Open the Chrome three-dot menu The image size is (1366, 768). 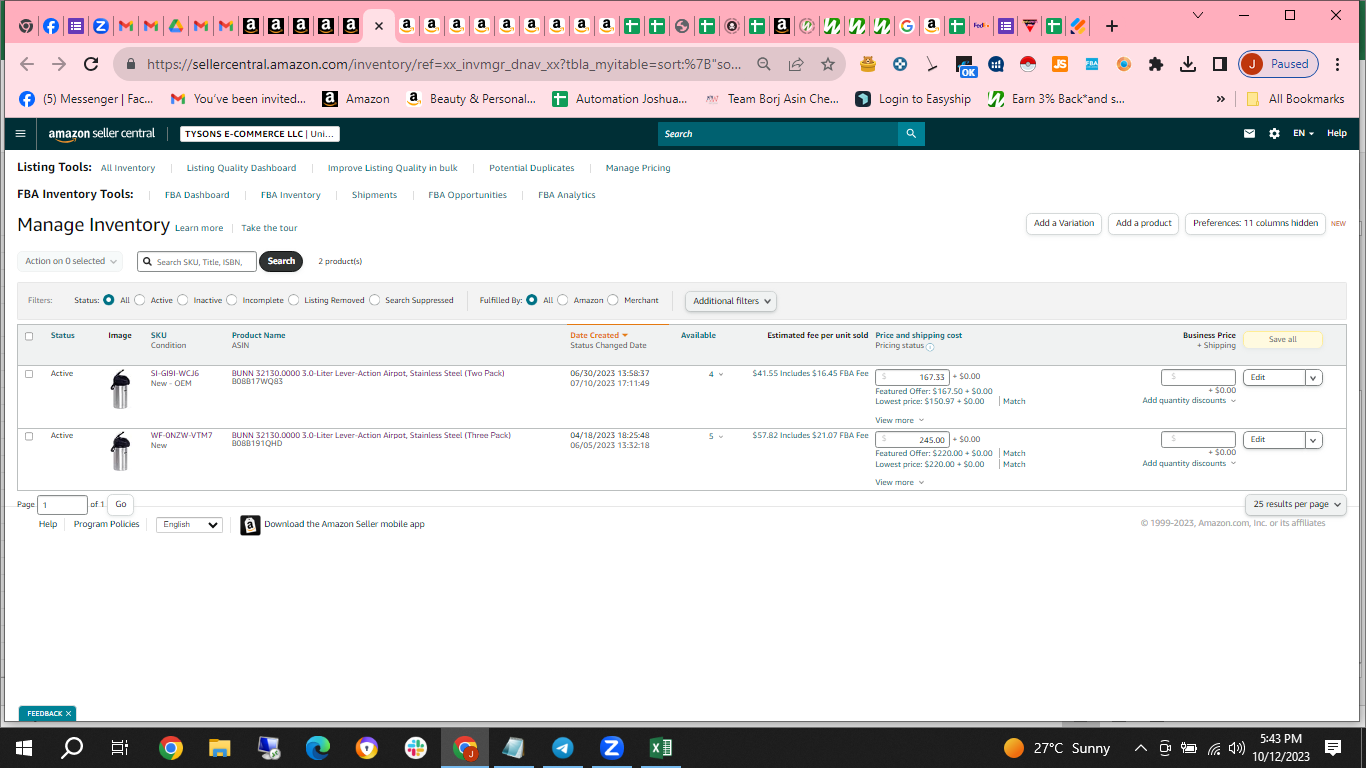pyautogui.click(x=1339, y=64)
